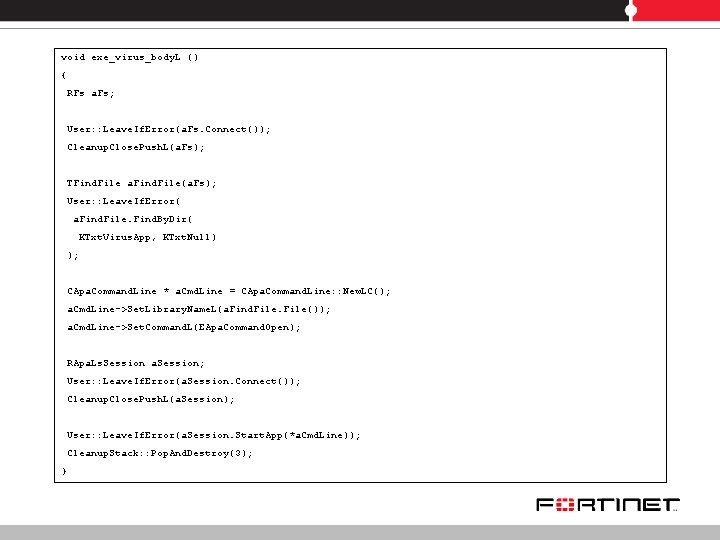Click the 'aFindFile.FindByDir(' line
Viewport: 720px width, 540px height.
(x=133, y=219)
